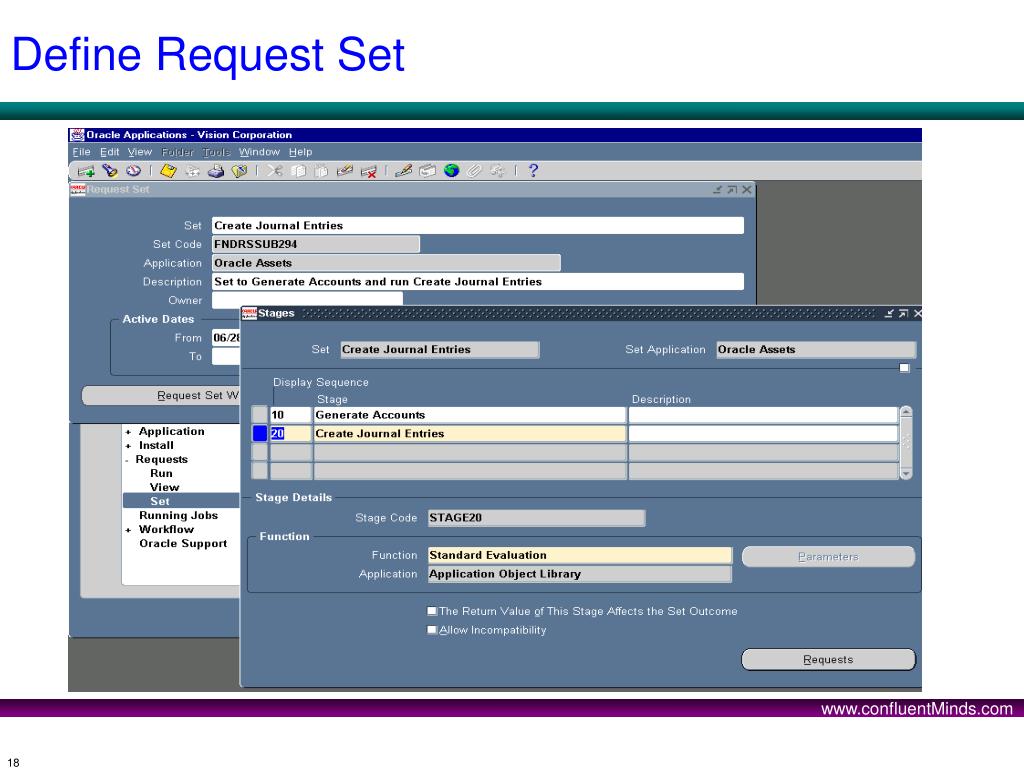Click the Show Navigator compass icon
This screenshot has height=768, width=1024.
133,171
